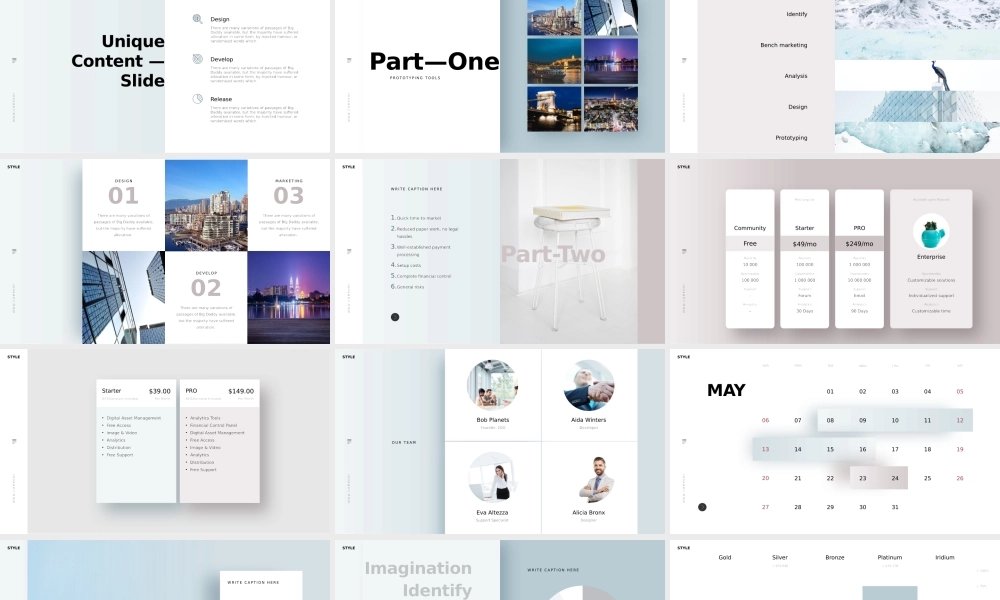
Task: Select Alicia Bronx's portrait photo
Action: point(594,479)
